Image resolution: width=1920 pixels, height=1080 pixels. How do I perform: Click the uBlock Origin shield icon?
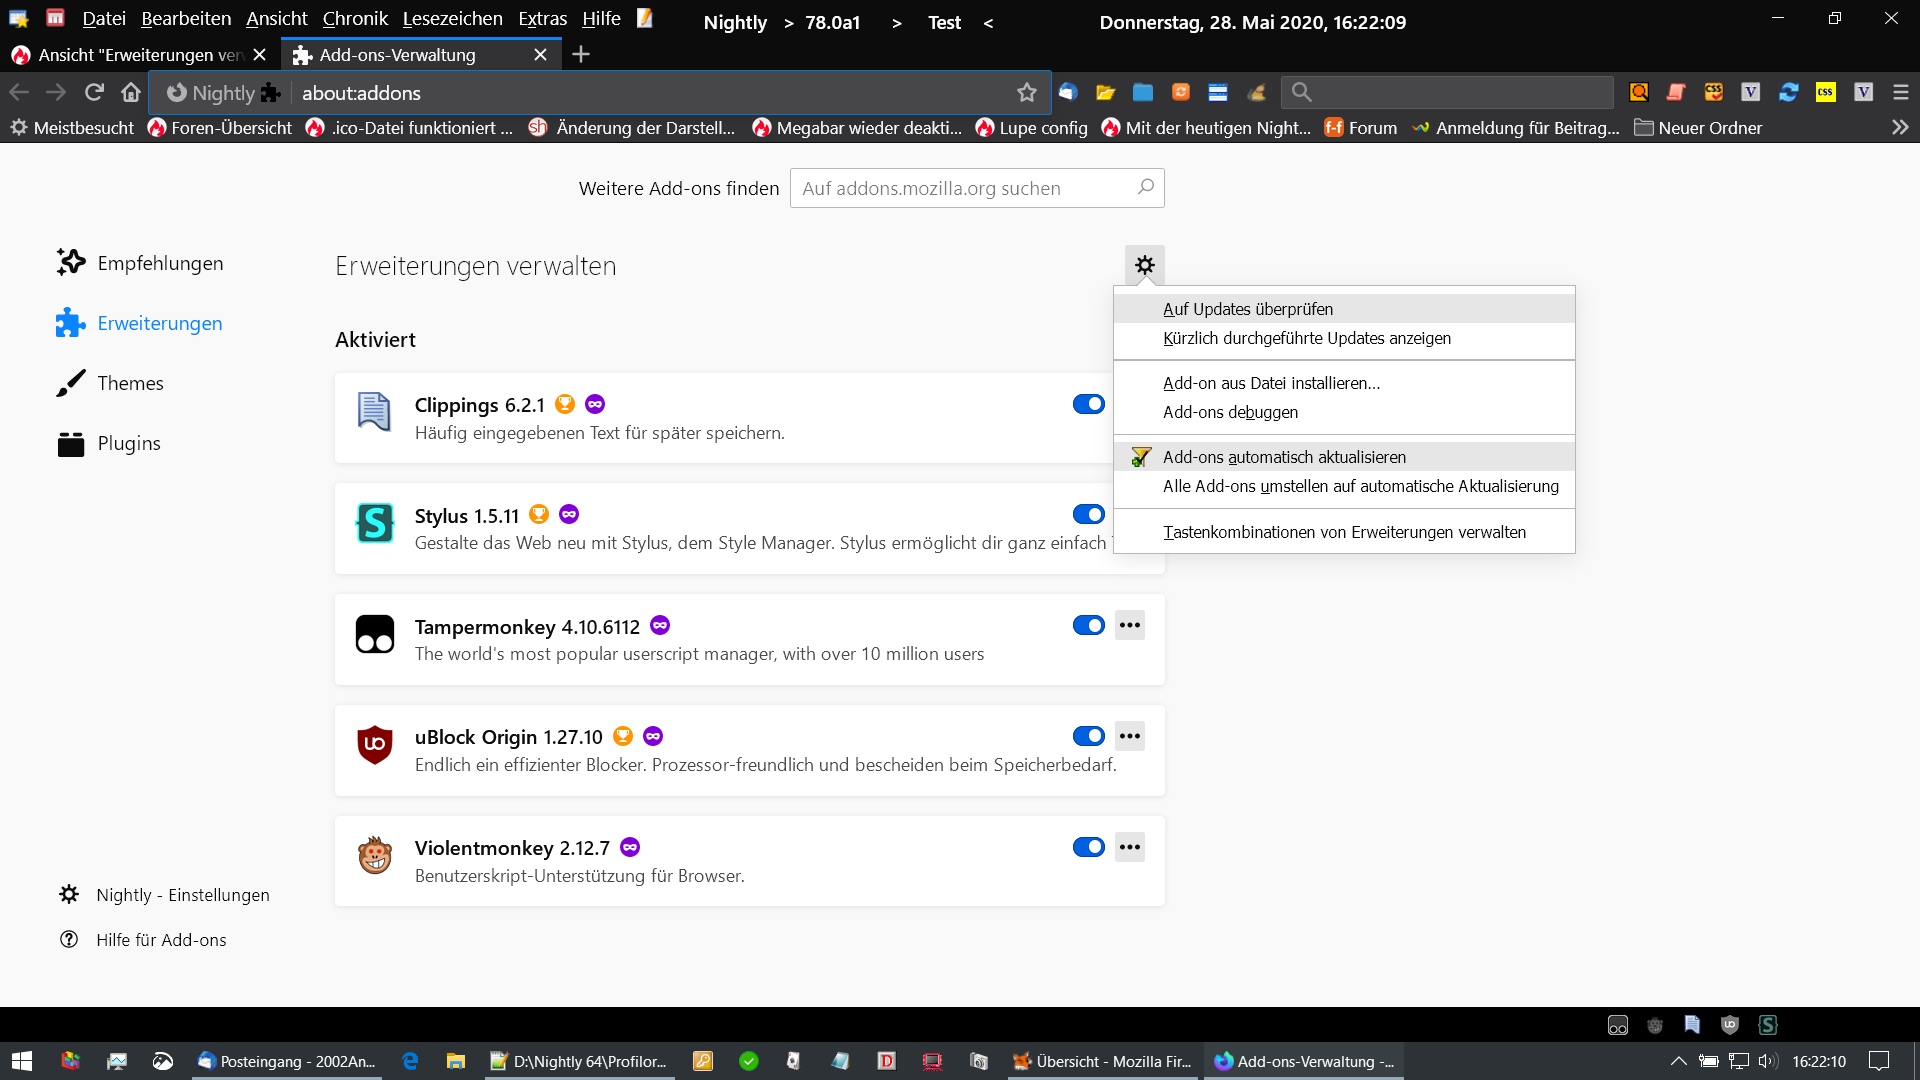point(375,745)
